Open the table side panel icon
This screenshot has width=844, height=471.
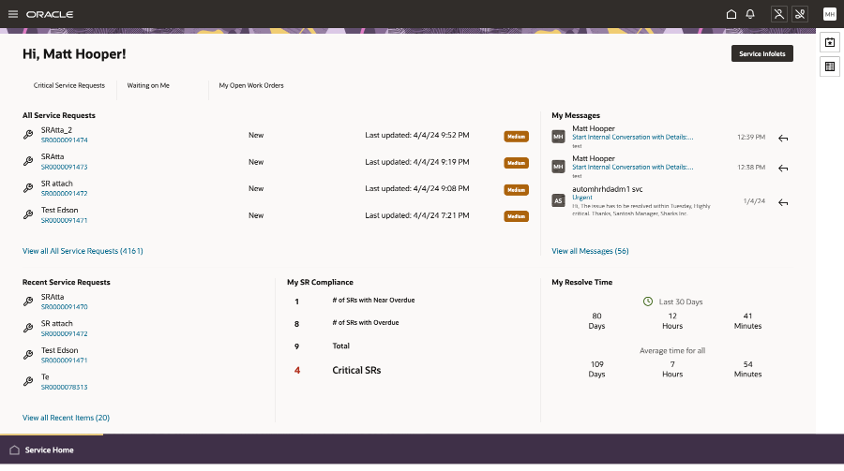coord(829,67)
